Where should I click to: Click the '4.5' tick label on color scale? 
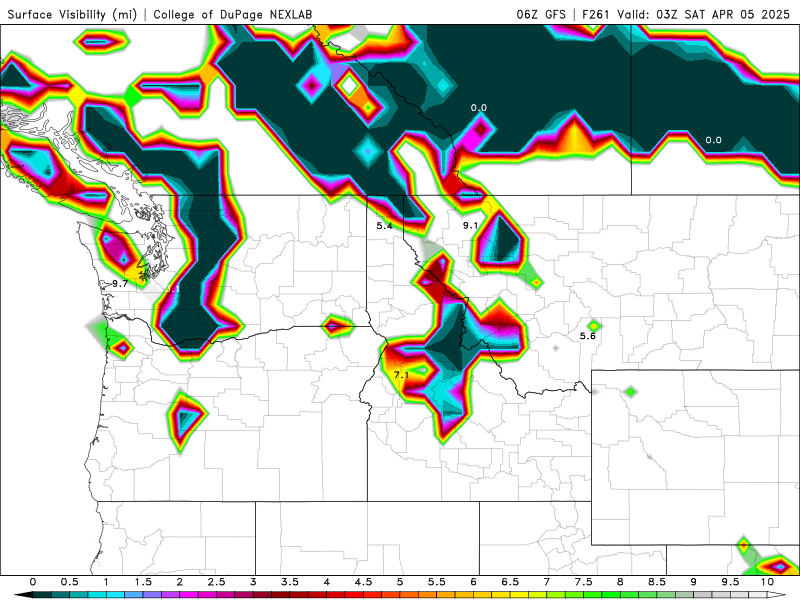363,582
